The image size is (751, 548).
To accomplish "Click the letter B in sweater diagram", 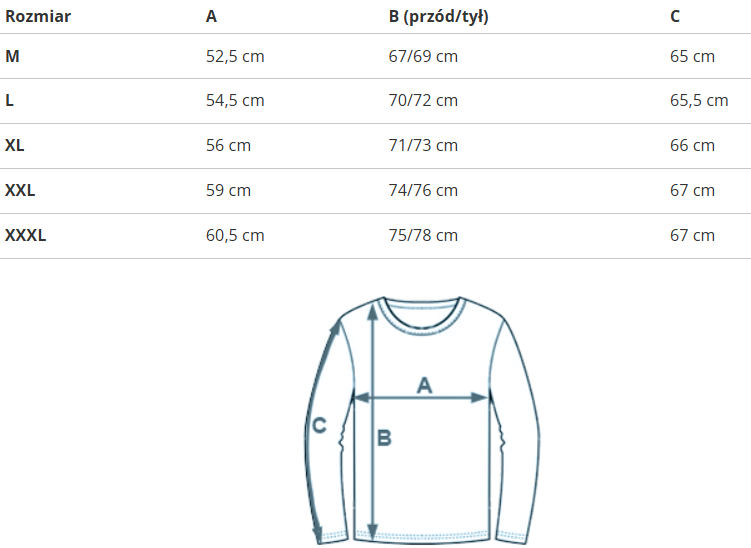I will click(384, 437).
